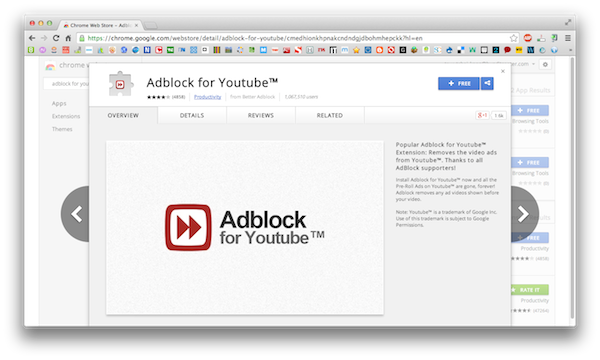Open the web store settings gear
Viewport: 600px width, 360px height.
[x=545, y=64]
